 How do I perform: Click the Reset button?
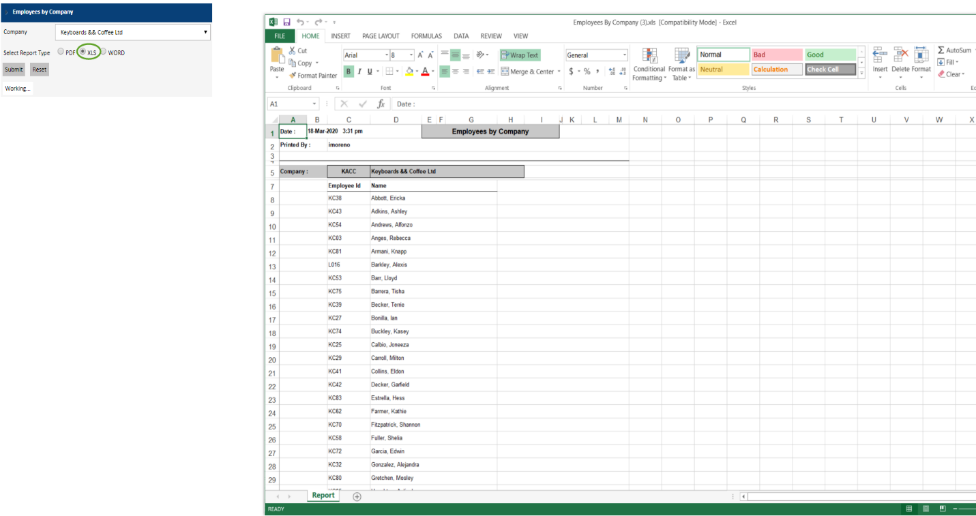click(x=39, y=70)
